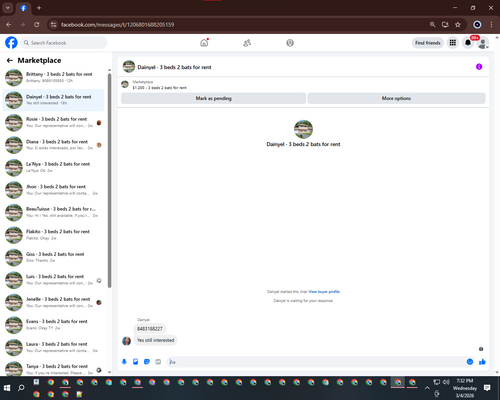The height and width of the screenshot is (400, 500).
Task: Open the Brittany conversation
Action: tap(53, 77)
